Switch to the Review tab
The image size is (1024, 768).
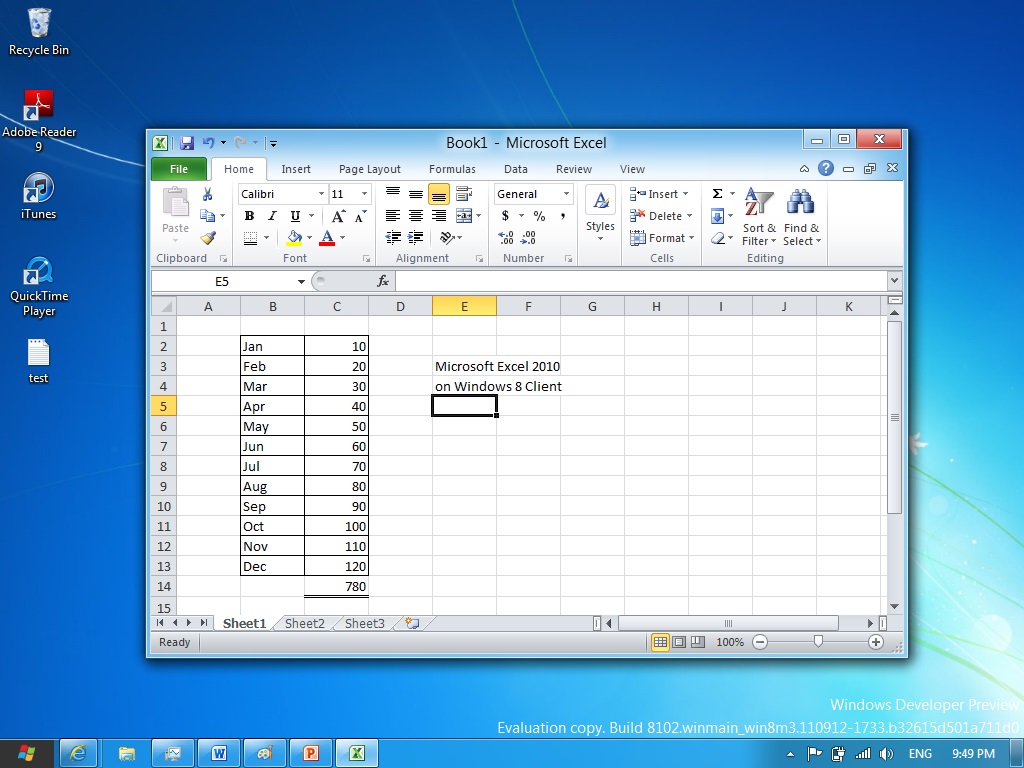(x=573, y=169)
